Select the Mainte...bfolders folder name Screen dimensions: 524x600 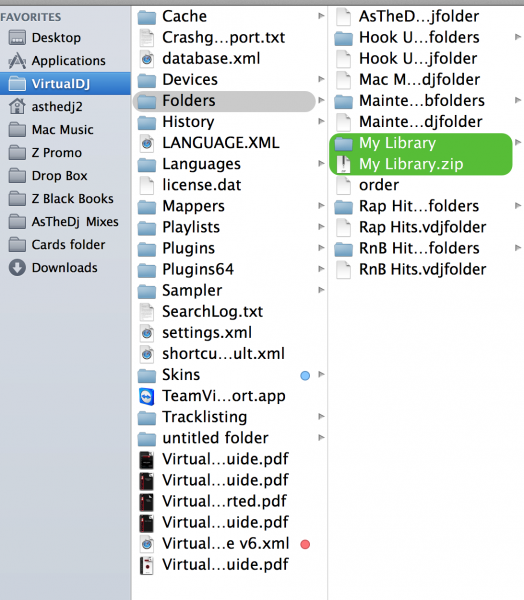422,101
